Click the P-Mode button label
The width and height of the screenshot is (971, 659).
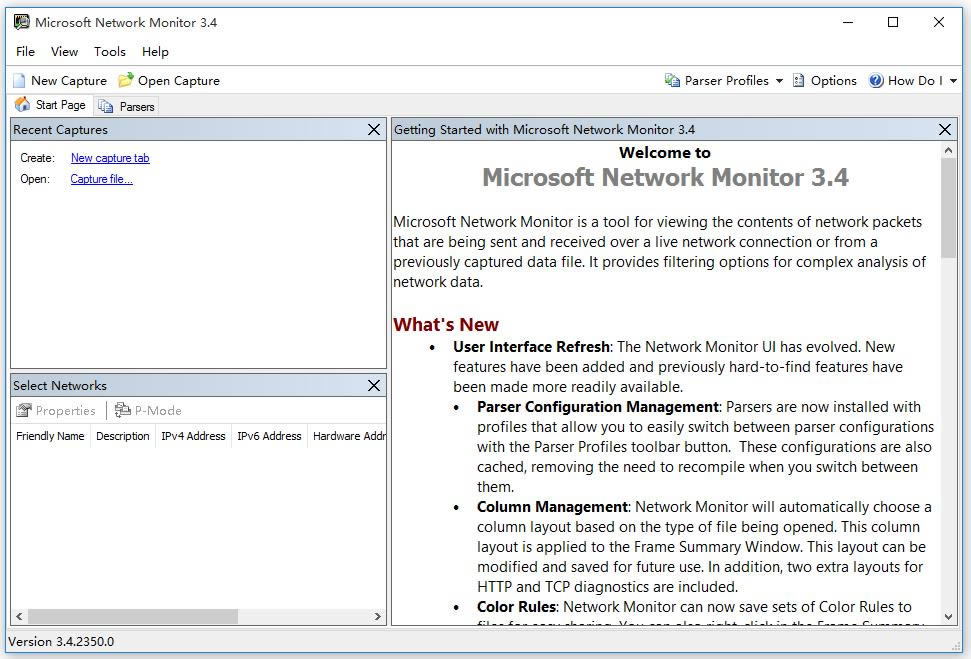point(158,411)
